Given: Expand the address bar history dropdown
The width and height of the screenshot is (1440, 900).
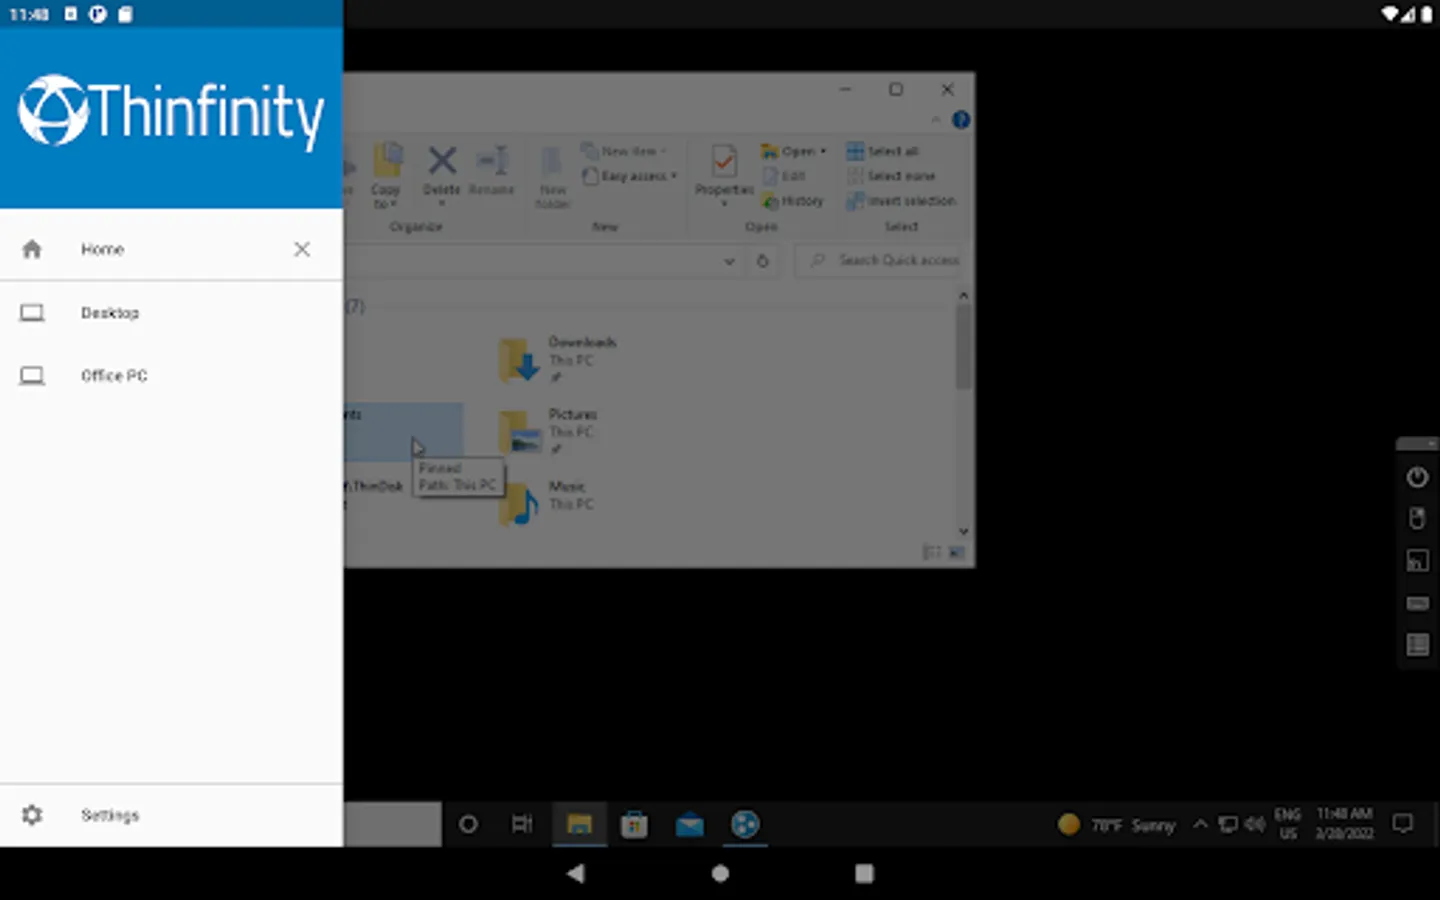Looking at the screenshot, I should pyautogui.click(x=730, y=261).
